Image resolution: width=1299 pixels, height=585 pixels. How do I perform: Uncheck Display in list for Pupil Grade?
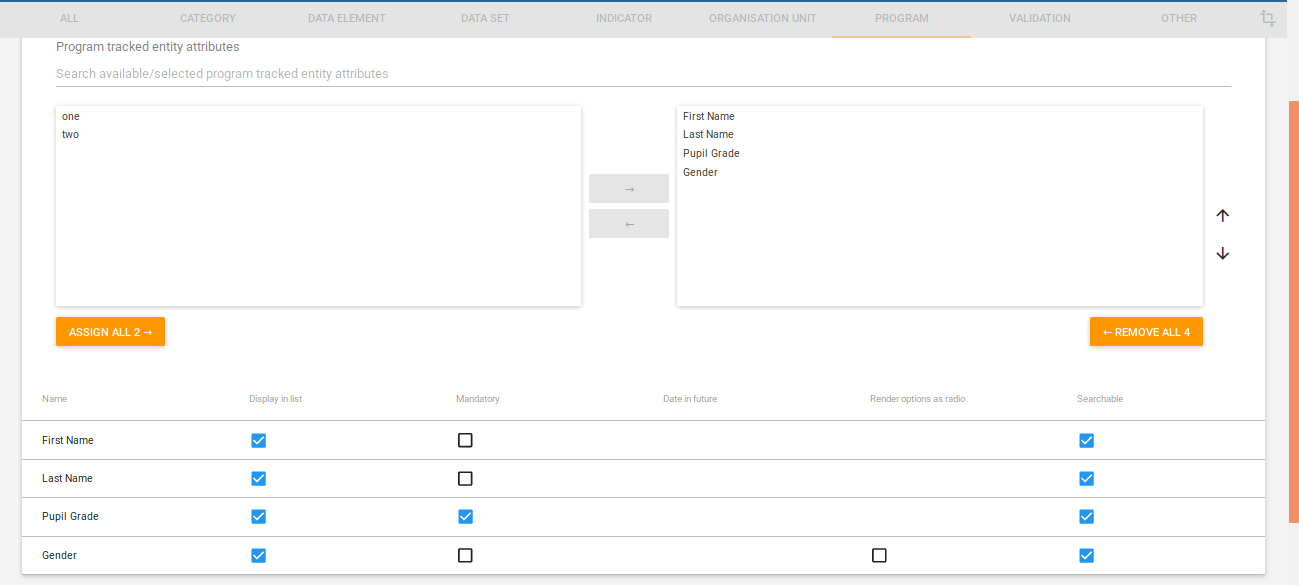[258, 516]
